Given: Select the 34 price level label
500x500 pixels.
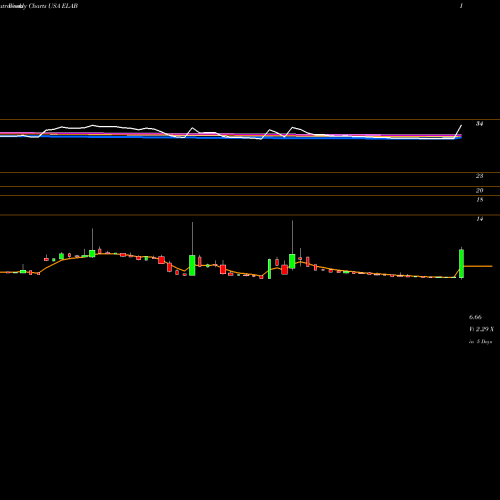Looking at the screenshot, I should pos(479,124).
